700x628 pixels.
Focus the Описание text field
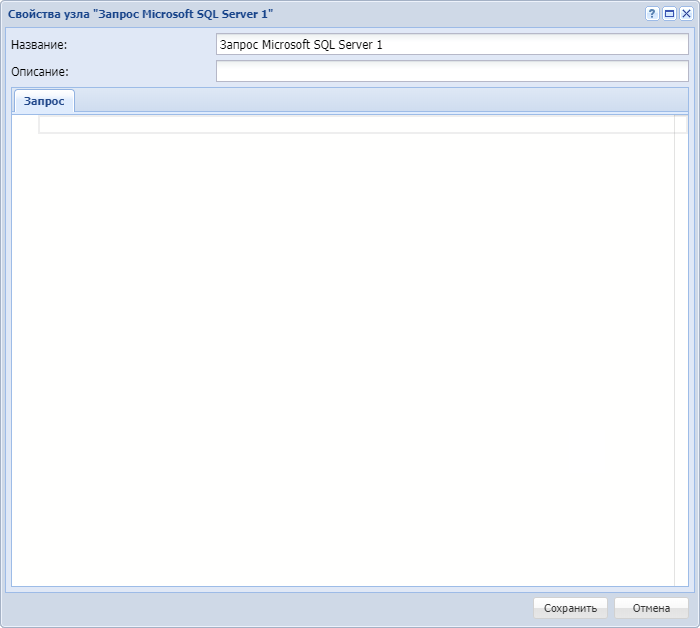click(x=452, y=71)
